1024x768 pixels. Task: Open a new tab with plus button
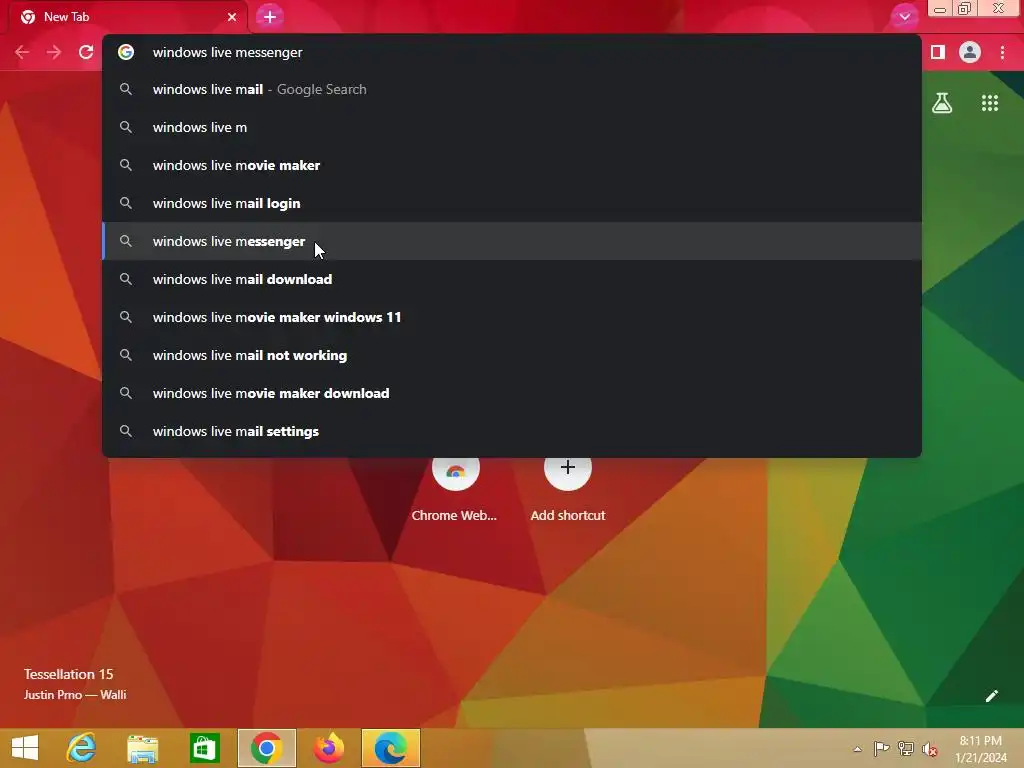tap(270, 17)
